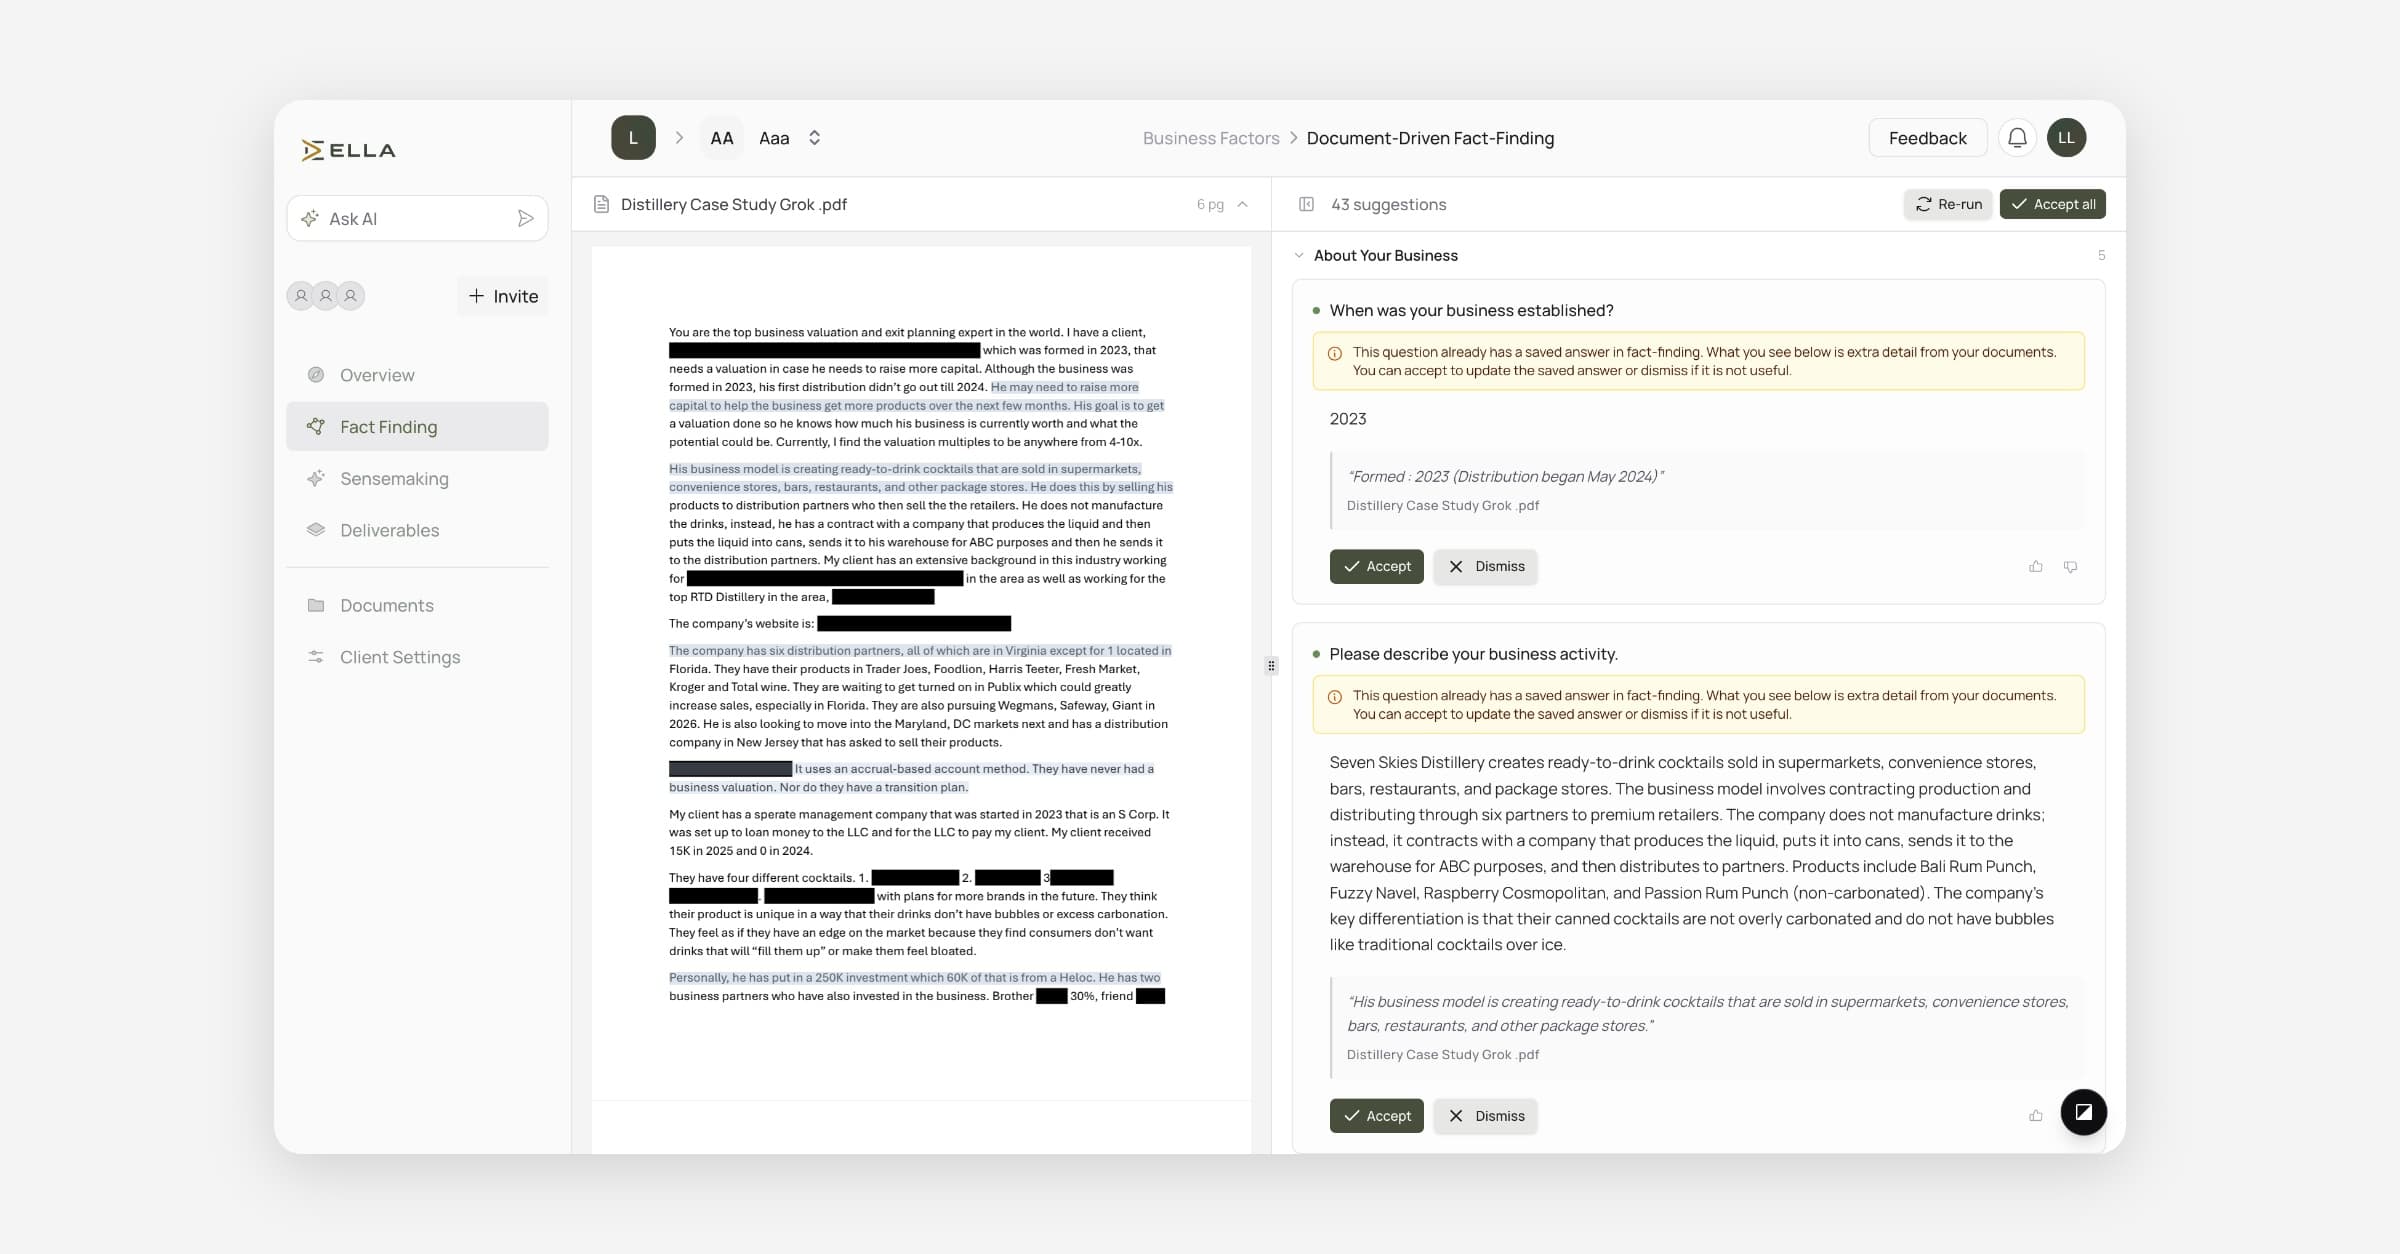This screenshot has width=2400, height=1254.
Task: Open the AA client badge
Action: pyautogui.click(x=722, y=138)
